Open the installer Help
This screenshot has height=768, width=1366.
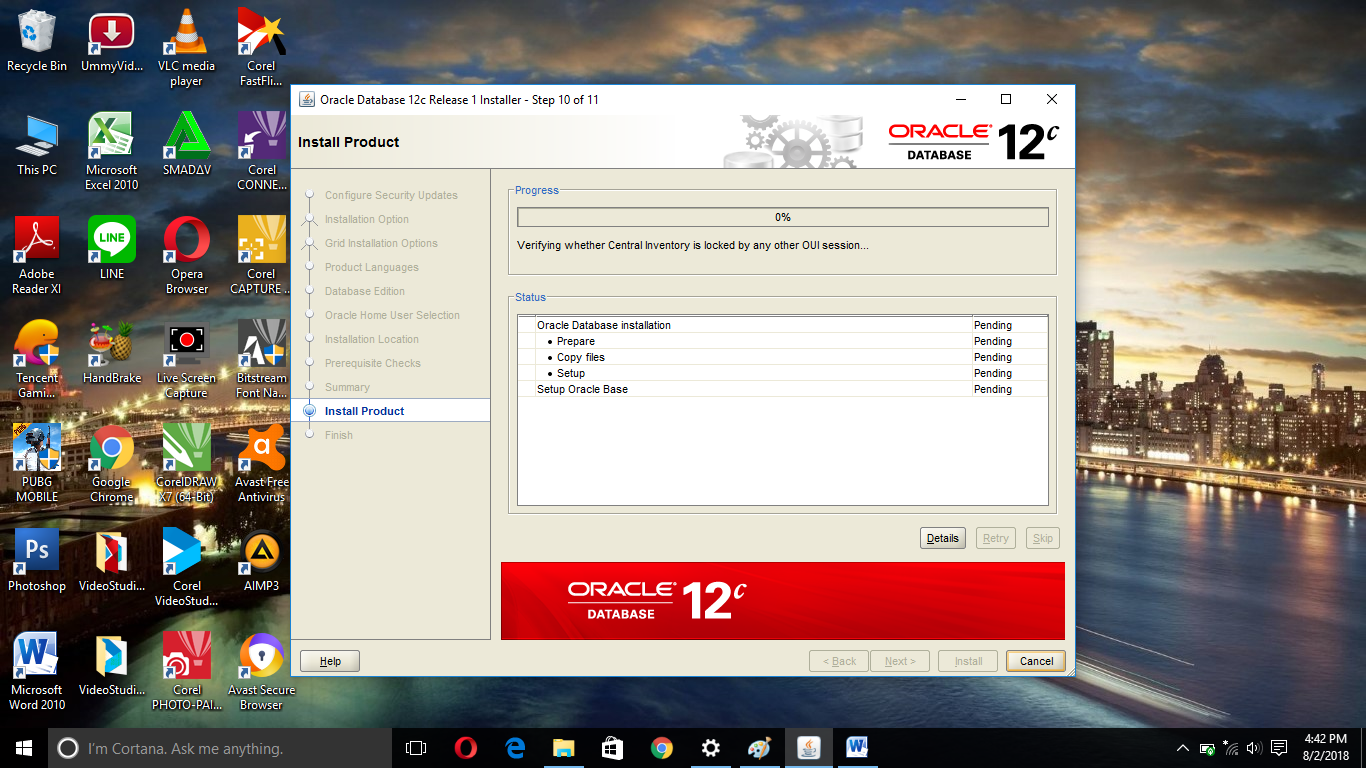coord(329,660)
